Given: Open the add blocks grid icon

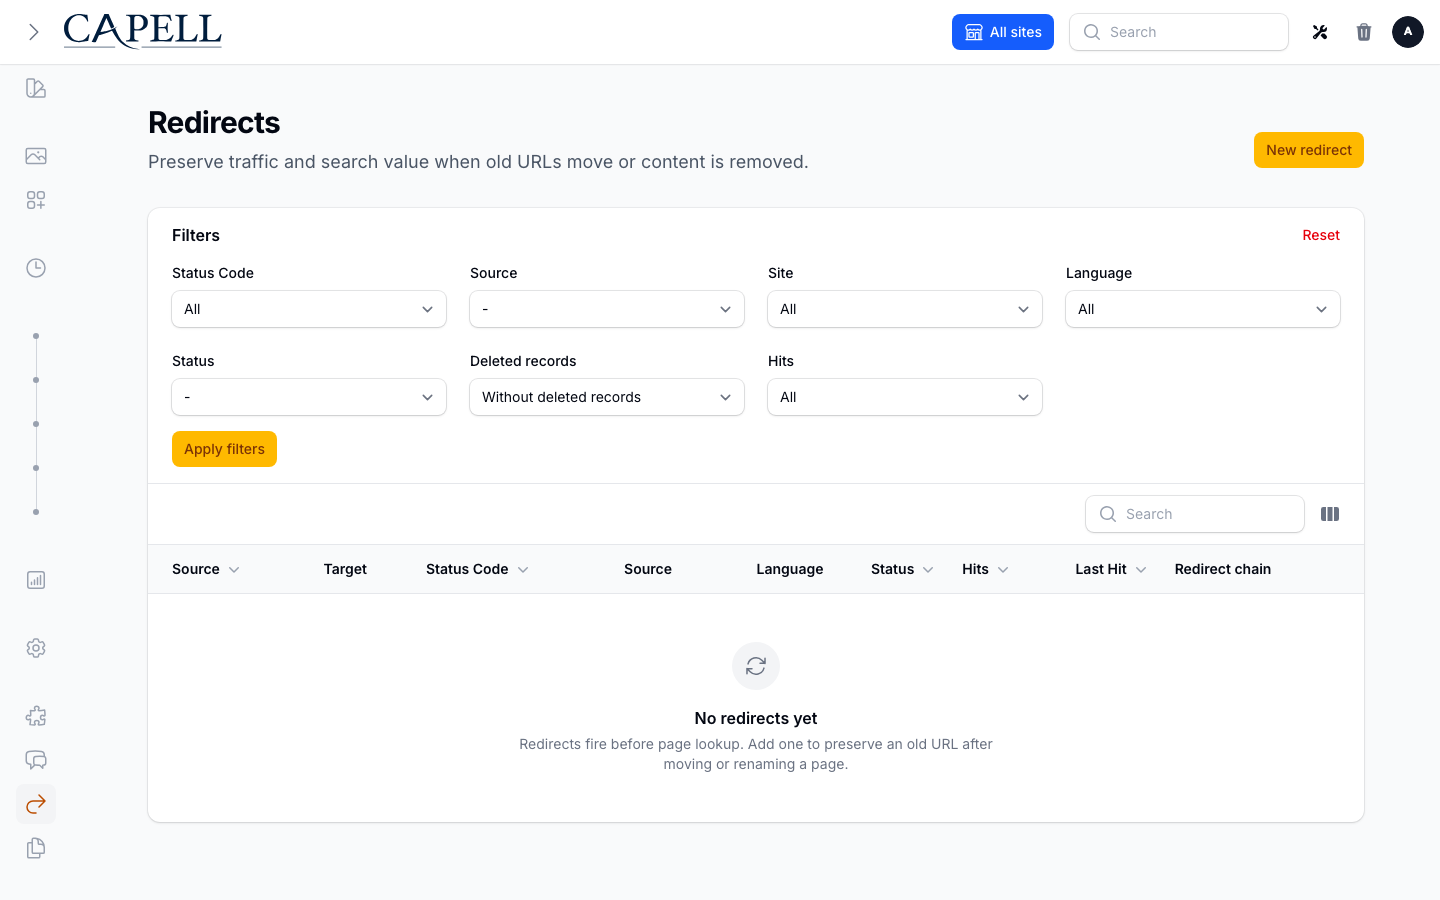Looking at the screenshot, I should point(36,200).
